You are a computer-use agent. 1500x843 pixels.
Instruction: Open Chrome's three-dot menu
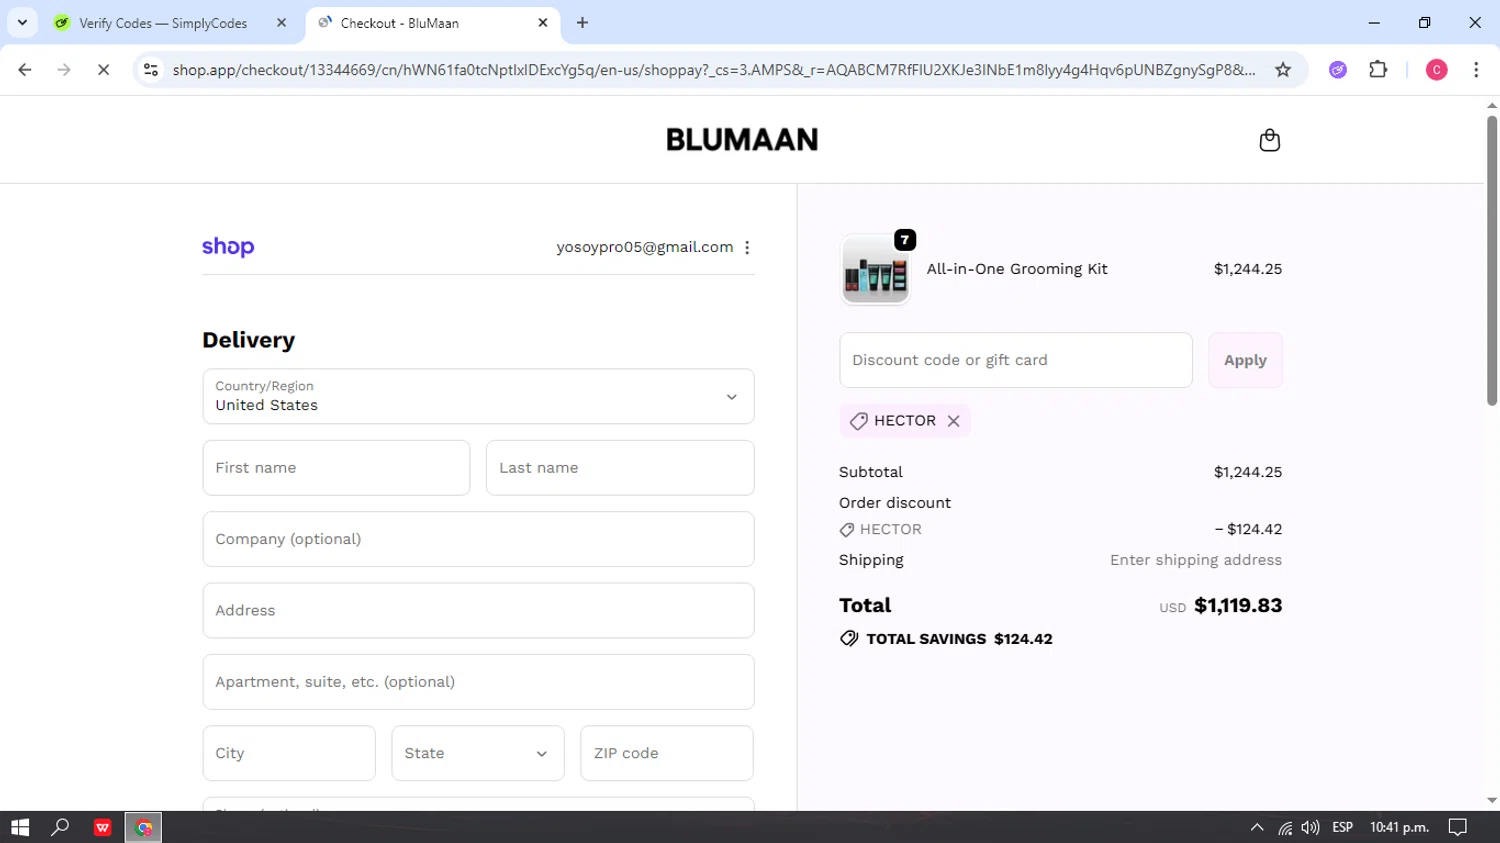pyautogui.click(x=1476, y=70)
